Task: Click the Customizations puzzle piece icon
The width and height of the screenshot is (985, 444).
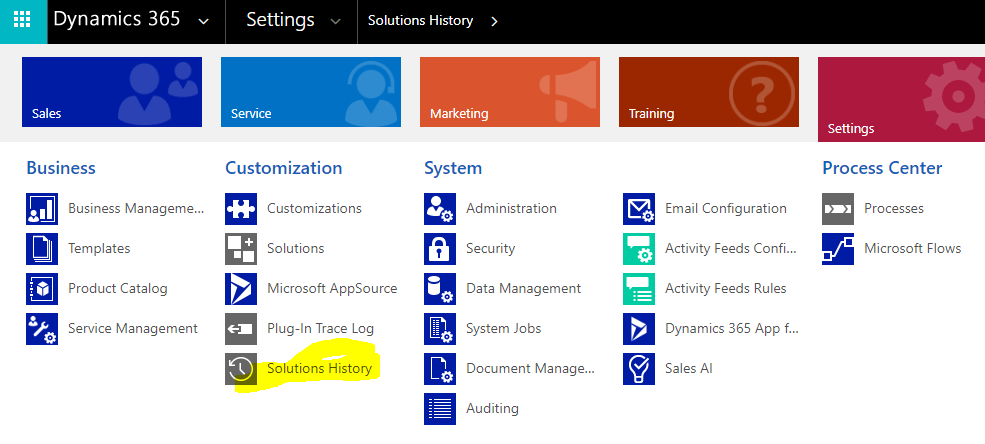Action: point(241,209)
